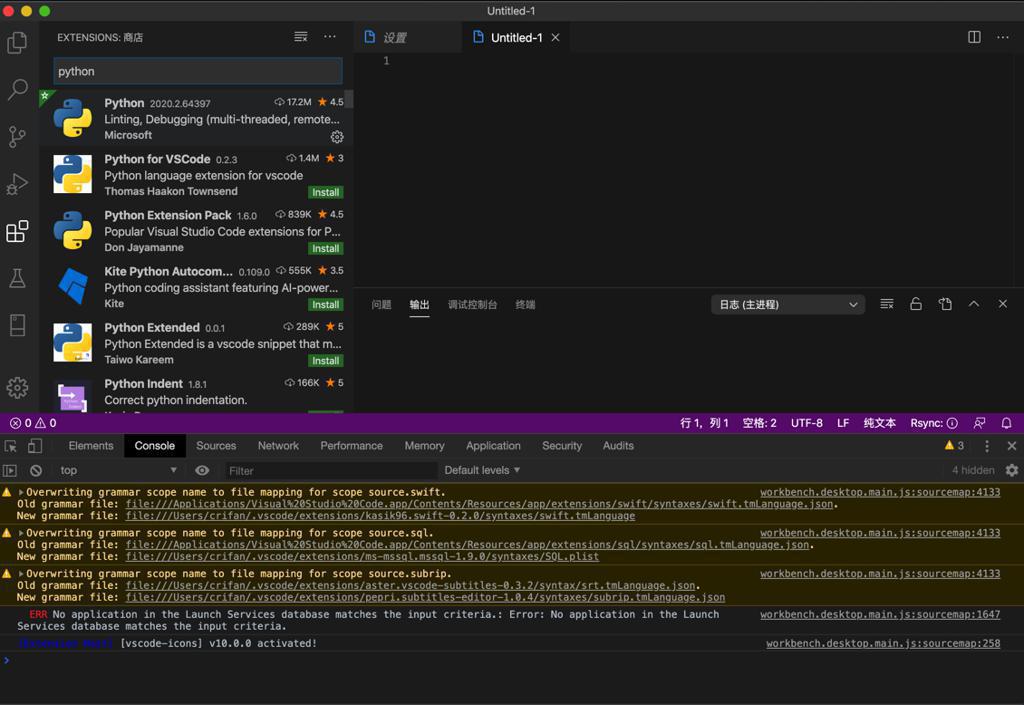1024x705 pixels.
Task: Open the Run and Debug view
Action: click(17, 184)
